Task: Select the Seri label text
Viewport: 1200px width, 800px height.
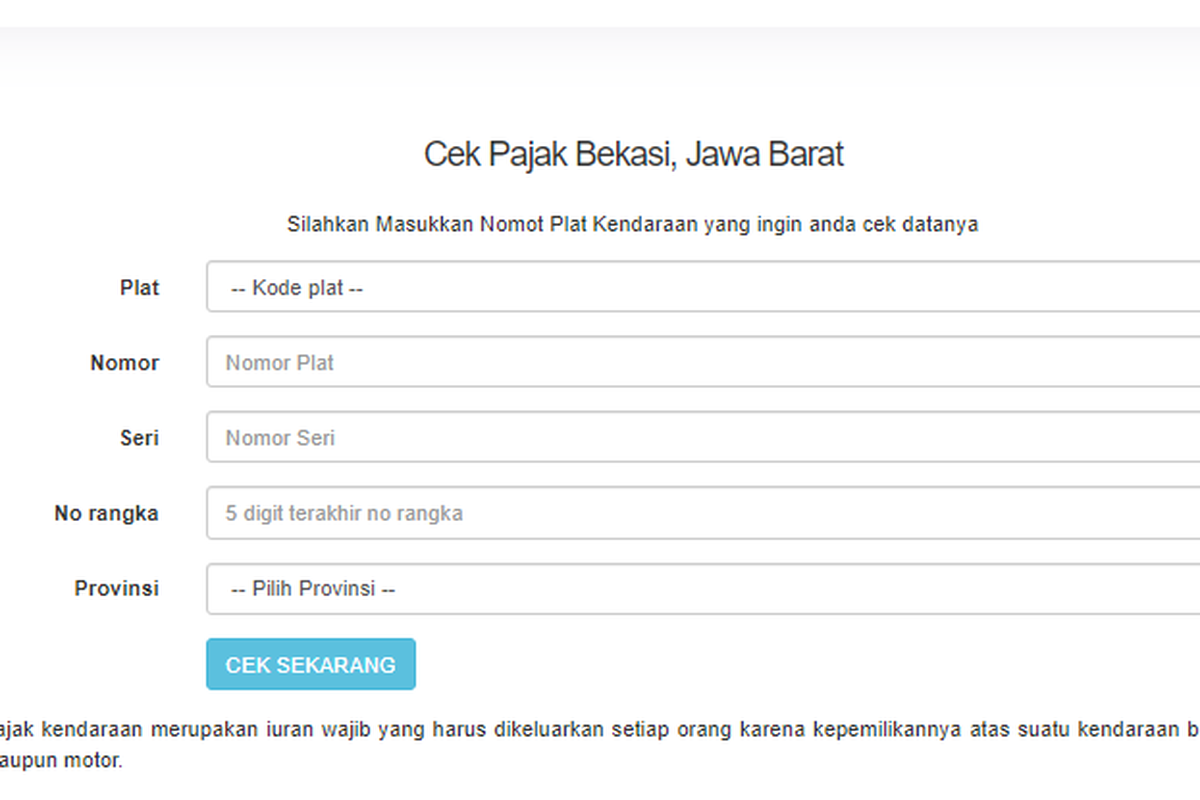Action: pos(140,437)
